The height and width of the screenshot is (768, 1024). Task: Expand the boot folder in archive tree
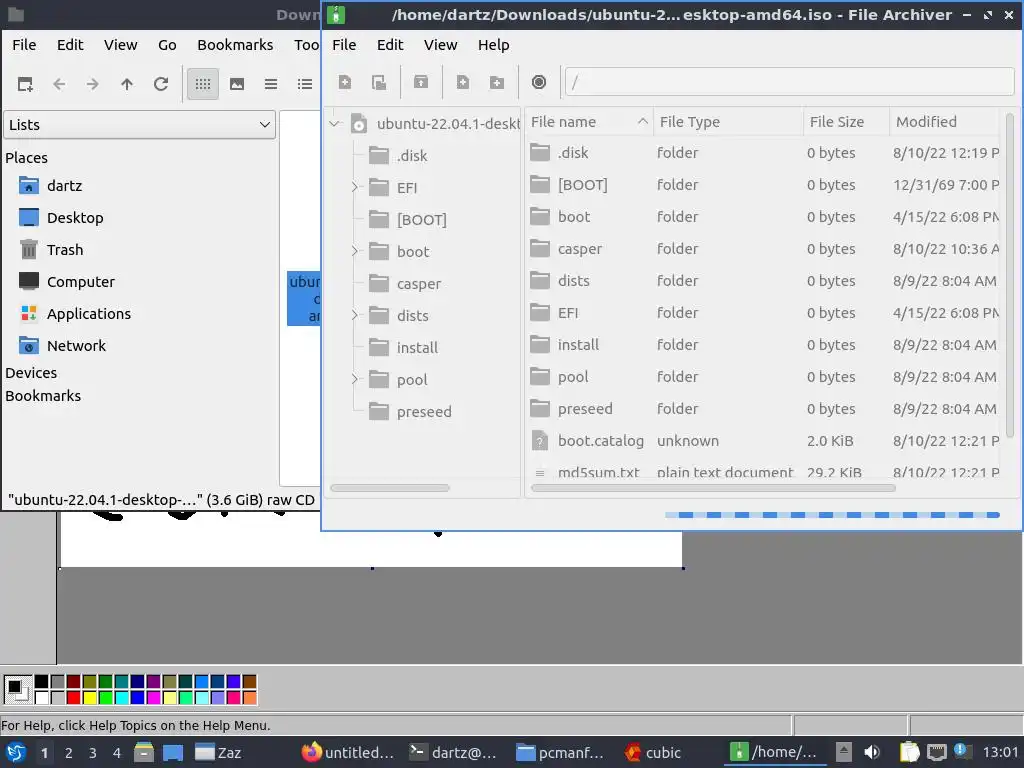[x=355, y=251]
